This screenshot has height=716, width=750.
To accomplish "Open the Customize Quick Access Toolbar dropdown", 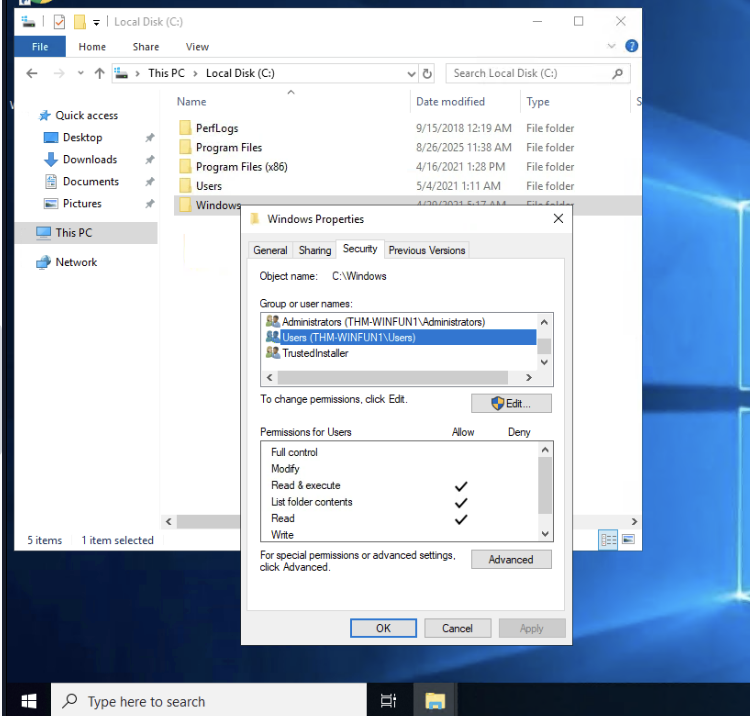I will [96, 22].
